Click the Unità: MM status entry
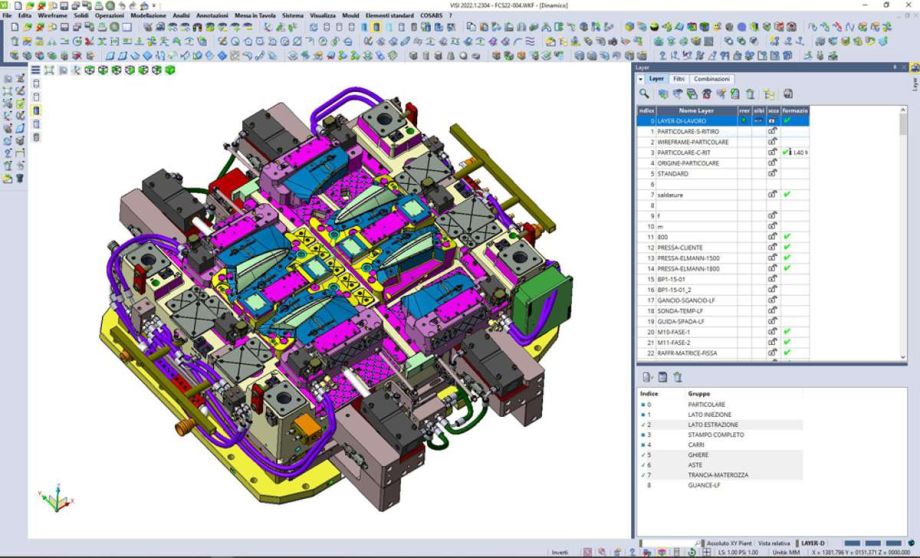Image resolution: width=920 pixels, height=558 pixels. [x=786, y=552]
